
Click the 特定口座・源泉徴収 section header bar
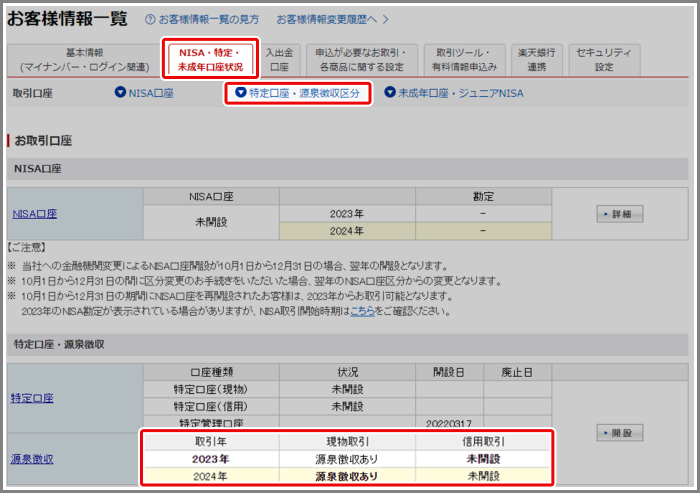[x=347, y=344]
